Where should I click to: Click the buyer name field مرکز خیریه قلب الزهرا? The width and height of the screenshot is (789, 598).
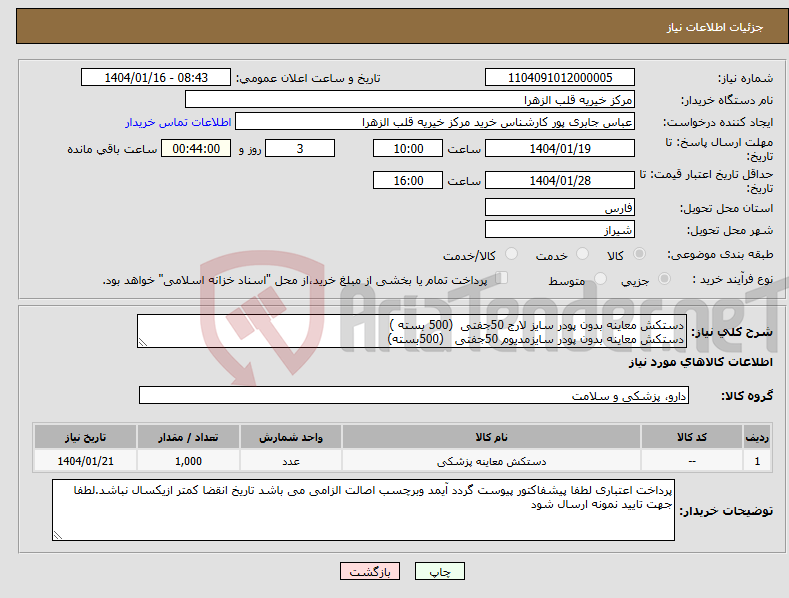pos(410,100)
